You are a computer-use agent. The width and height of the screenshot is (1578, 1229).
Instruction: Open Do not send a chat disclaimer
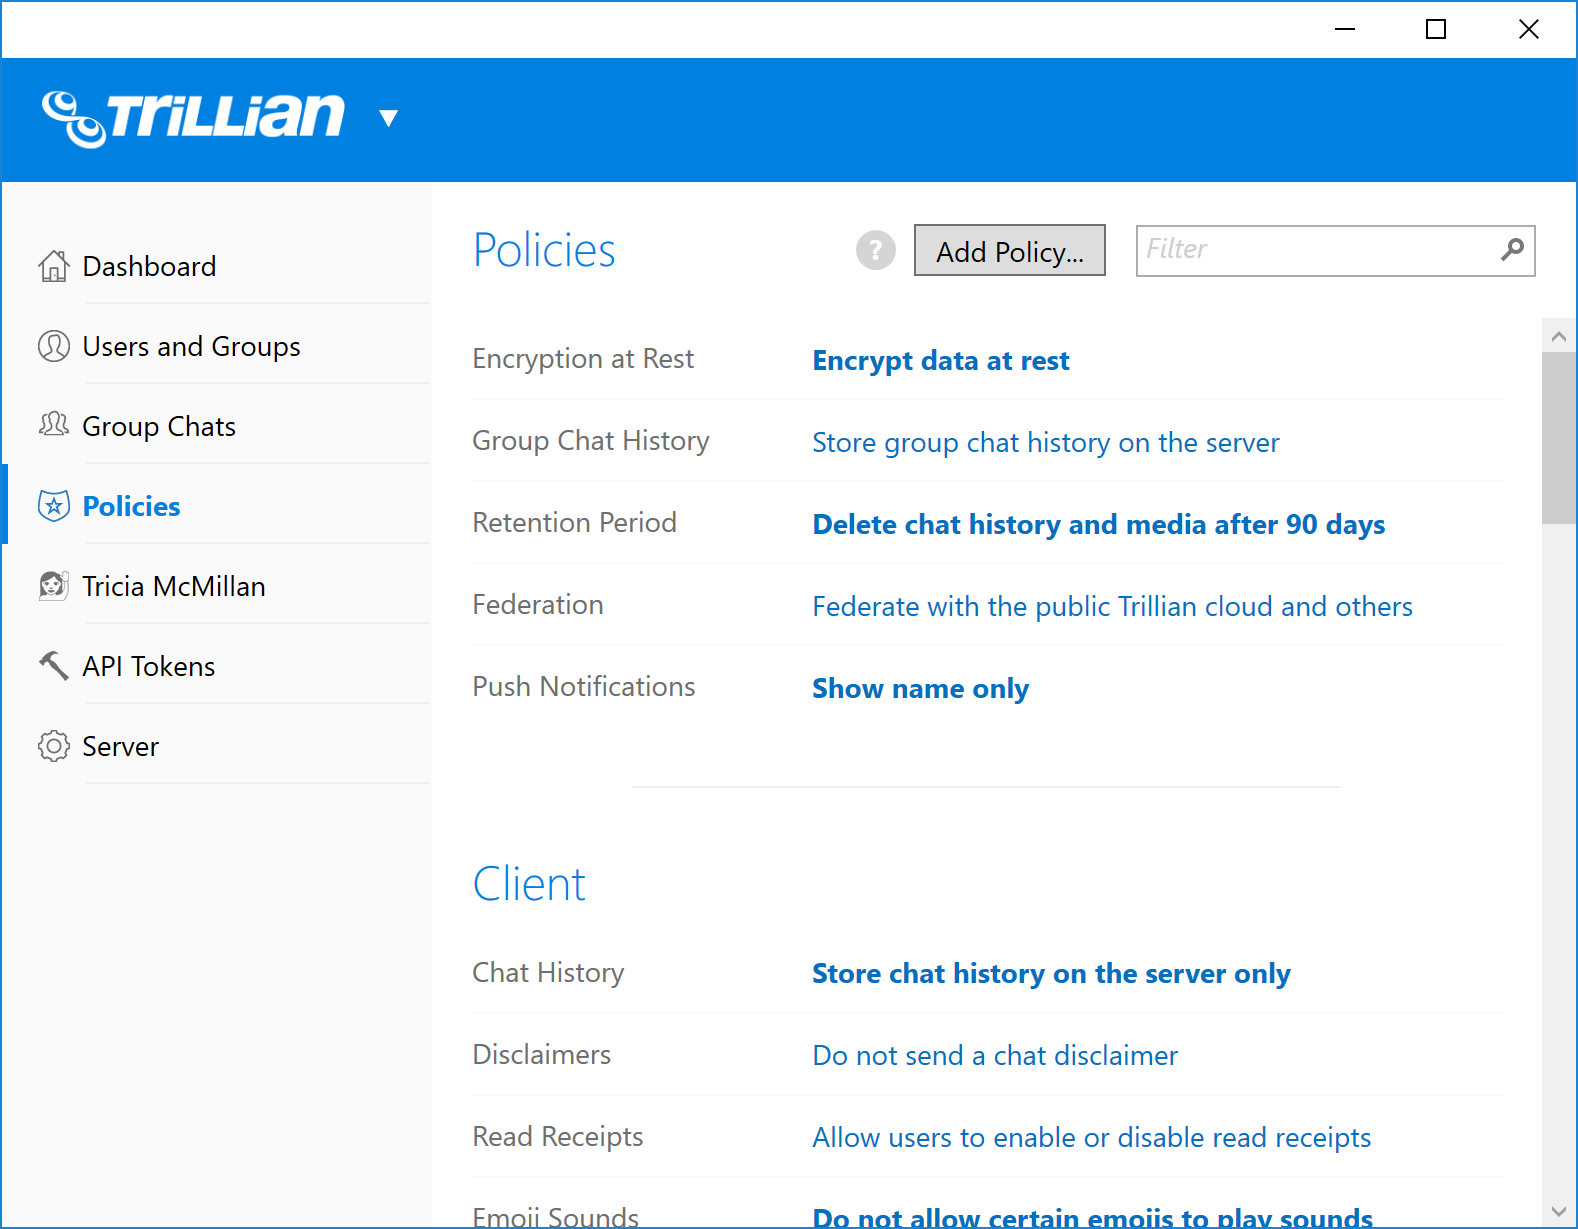point(995,1056)
